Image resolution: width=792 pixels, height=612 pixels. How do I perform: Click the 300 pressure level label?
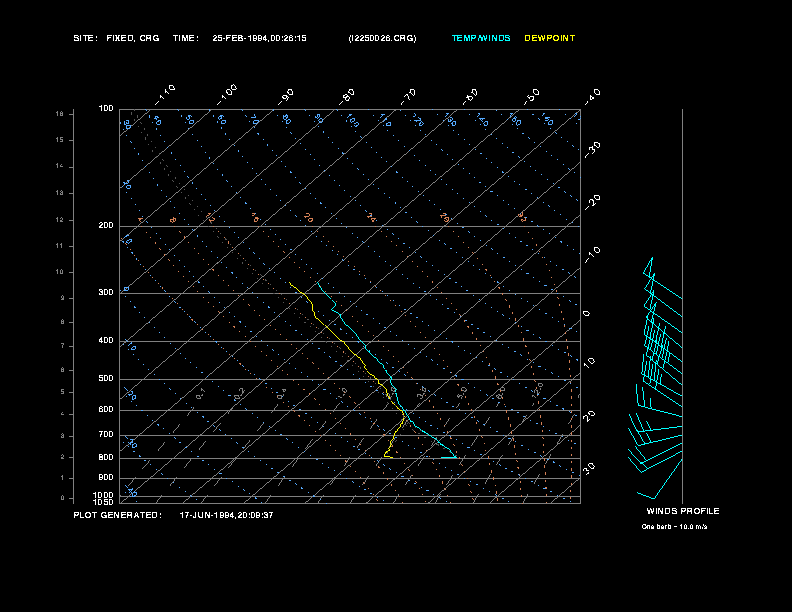(106, 292)
